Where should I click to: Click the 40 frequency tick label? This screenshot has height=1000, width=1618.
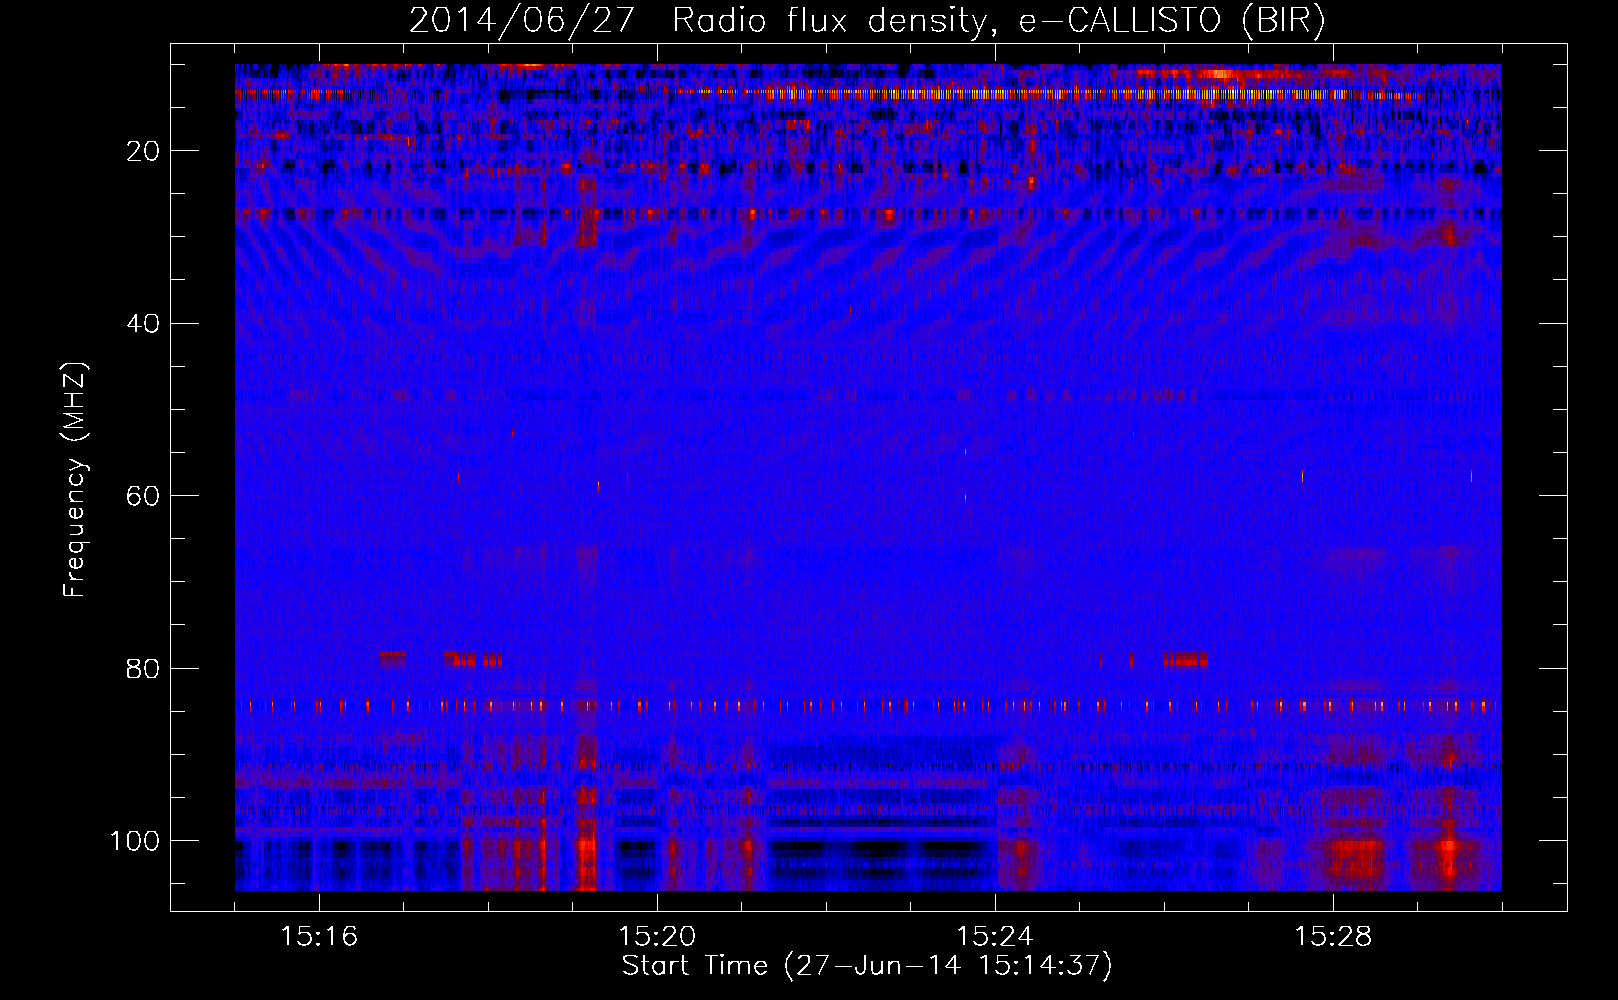(x=144, y=324)
